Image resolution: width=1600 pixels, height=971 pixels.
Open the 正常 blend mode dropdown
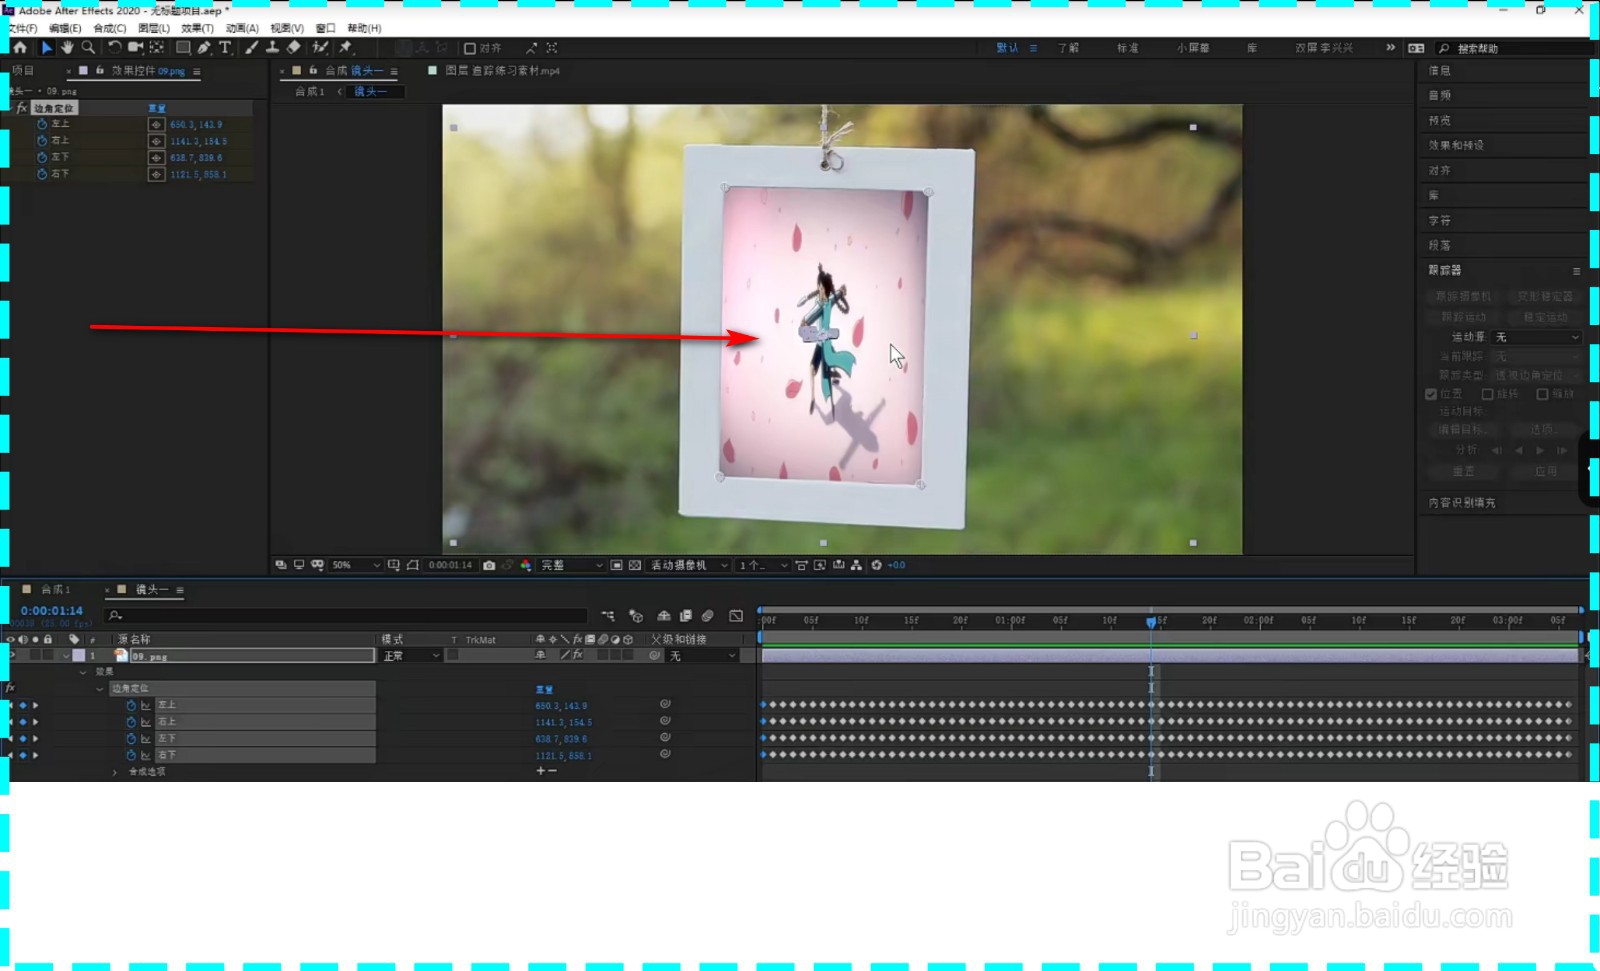(411, 656)
